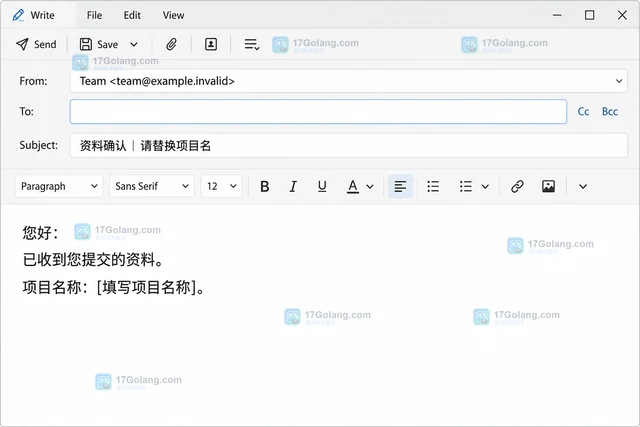
Task: Expand the From sender dropdown
Action: pyautogui.click(x=619, y=81)
